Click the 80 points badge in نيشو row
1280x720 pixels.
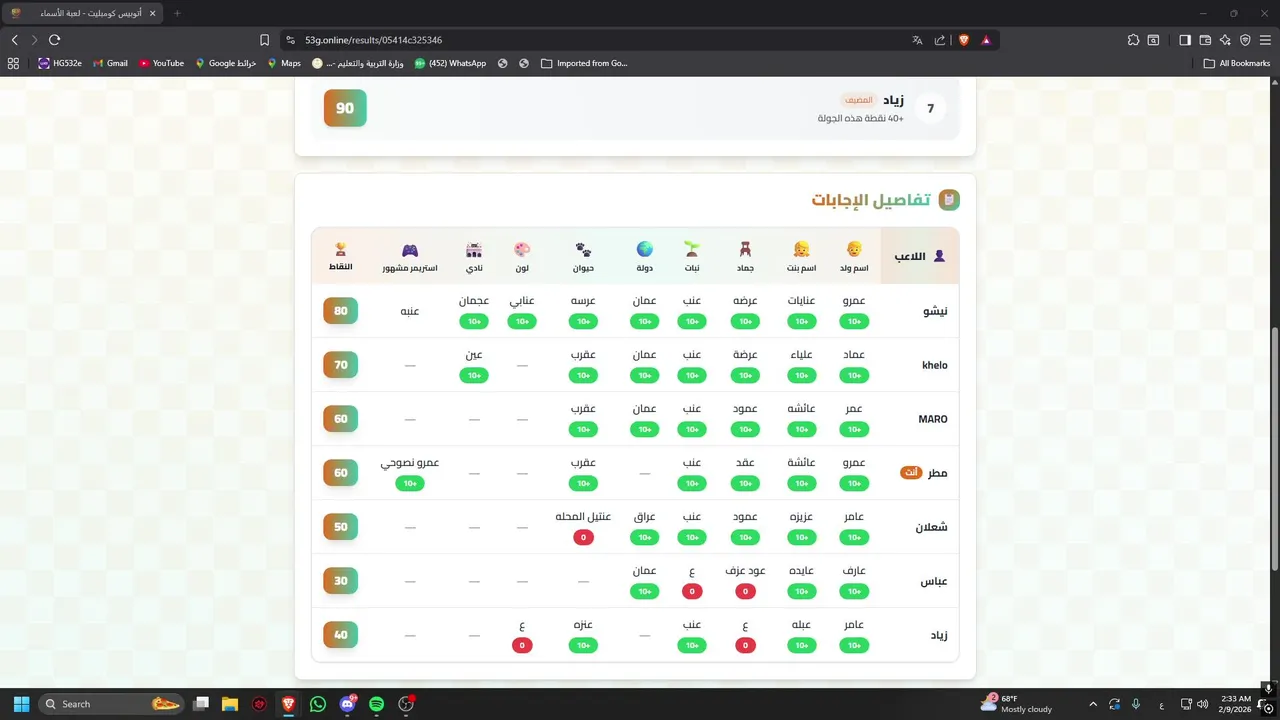[x=341, y=311]
